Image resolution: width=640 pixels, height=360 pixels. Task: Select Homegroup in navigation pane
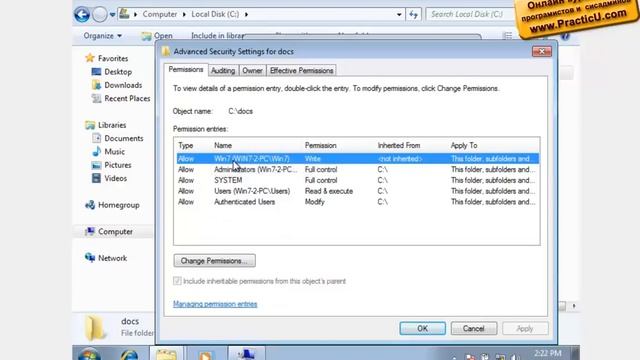point(112,205)
